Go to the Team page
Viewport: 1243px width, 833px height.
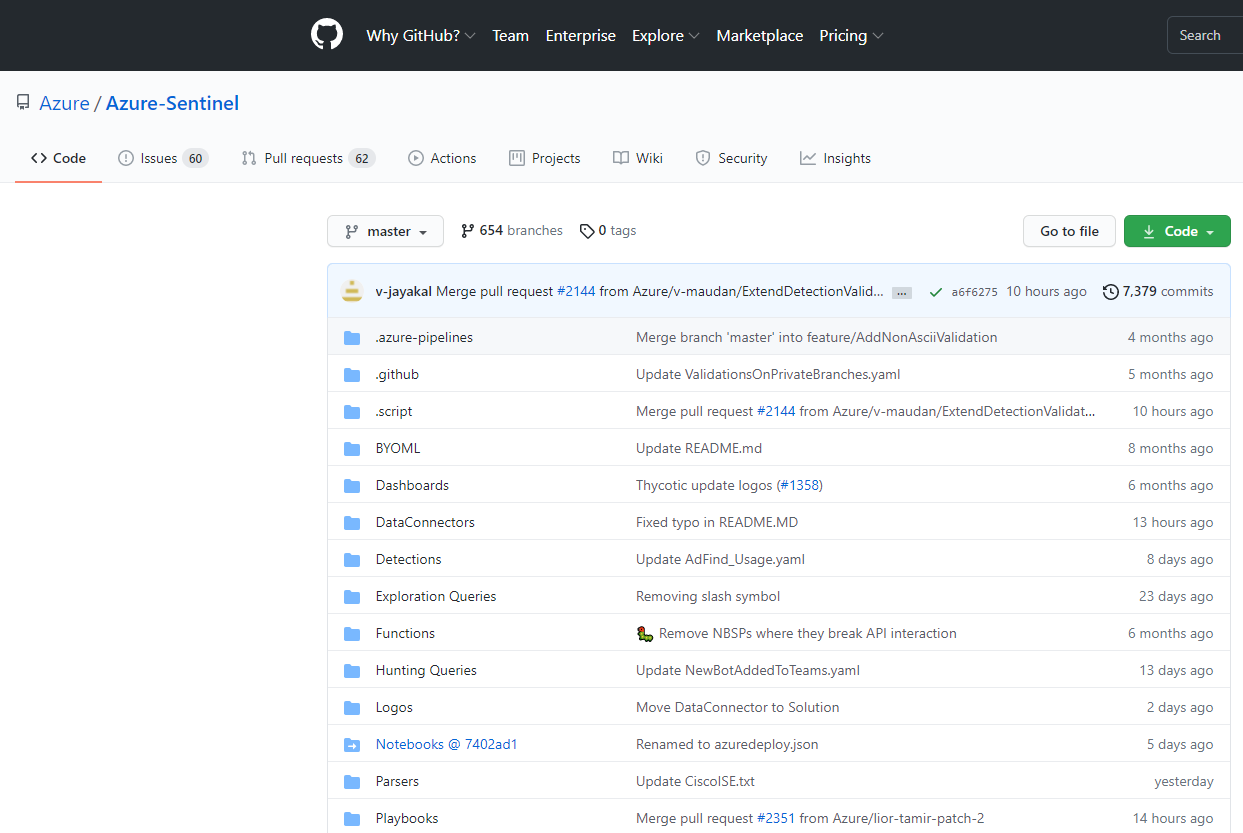pos(510,35)
